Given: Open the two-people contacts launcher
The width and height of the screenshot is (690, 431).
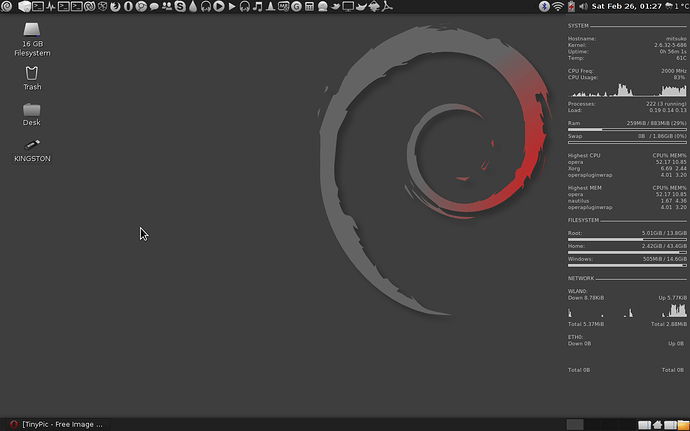Looking at the screenshot, I should click(167, 6).
